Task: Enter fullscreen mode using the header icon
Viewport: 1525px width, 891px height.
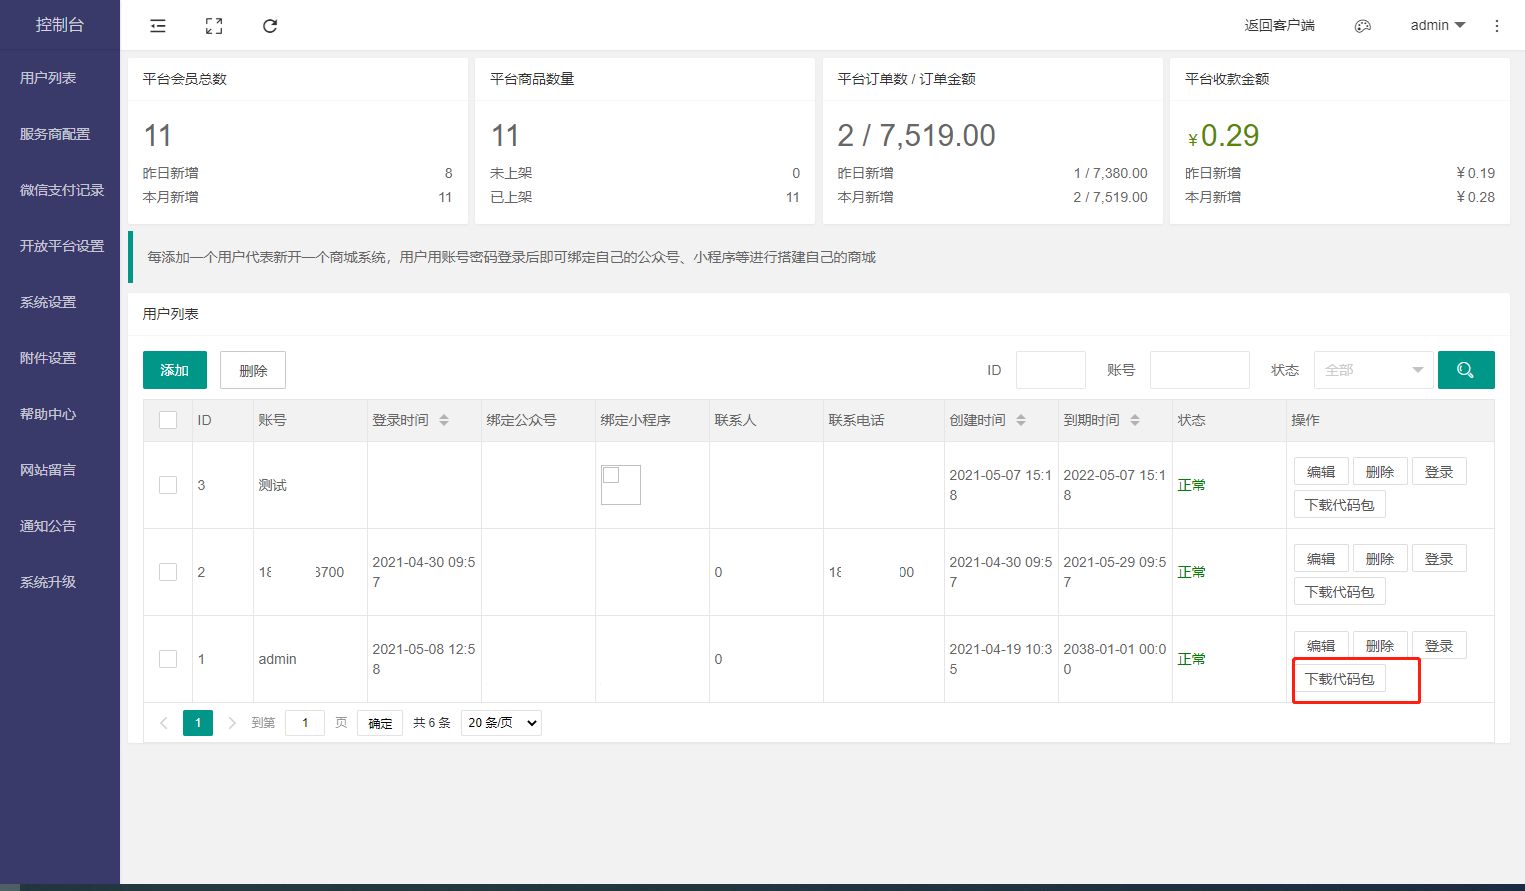Action: pyautogui.click(x=214, y=26)
